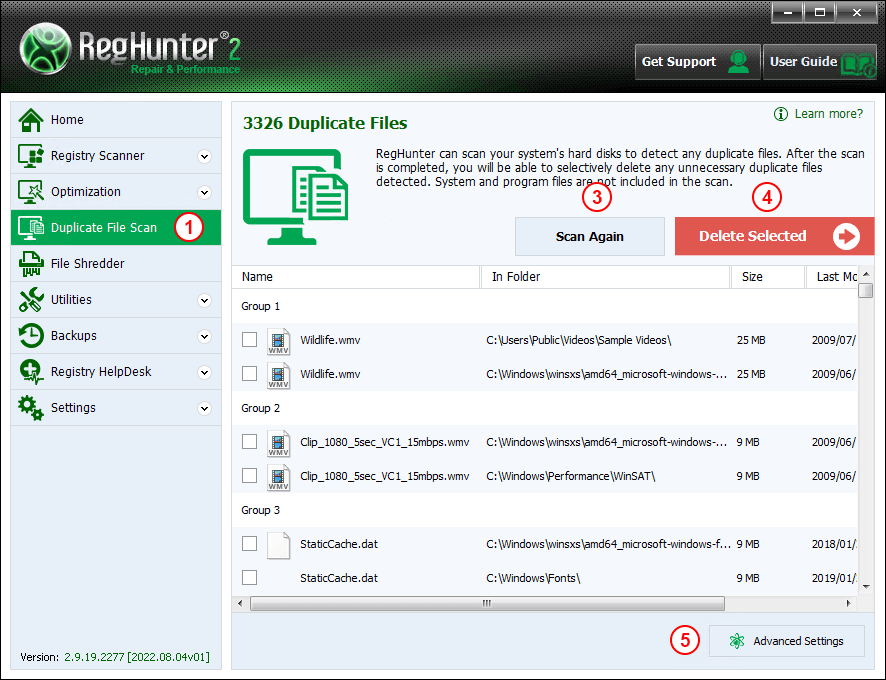Open Advanced Settings at the bottom right
886x680 pixels.
786,642
